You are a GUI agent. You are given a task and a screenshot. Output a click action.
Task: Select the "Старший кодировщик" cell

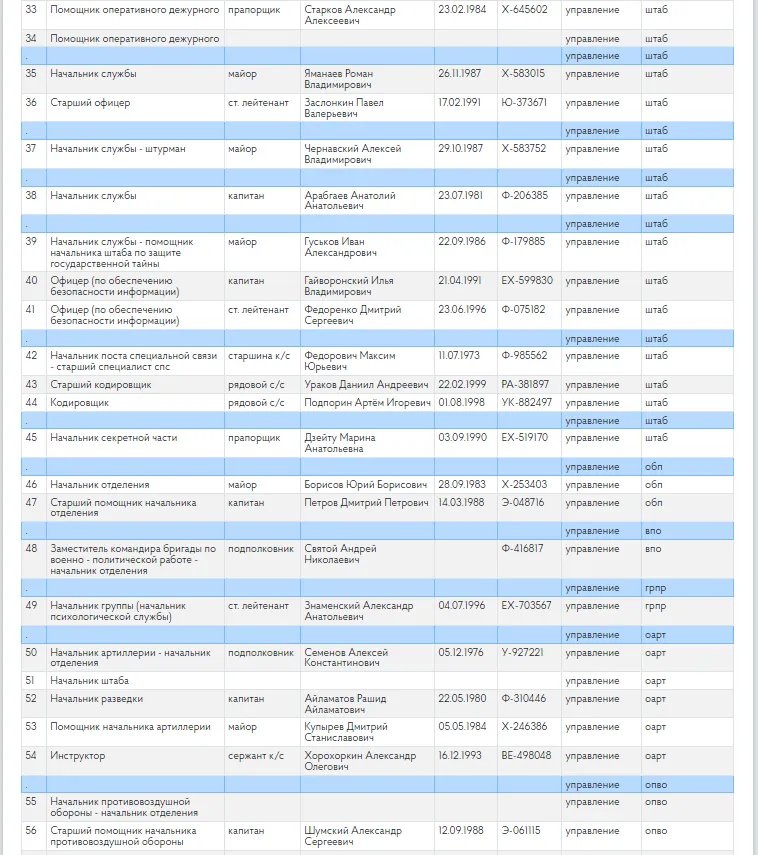pos(100,384)
